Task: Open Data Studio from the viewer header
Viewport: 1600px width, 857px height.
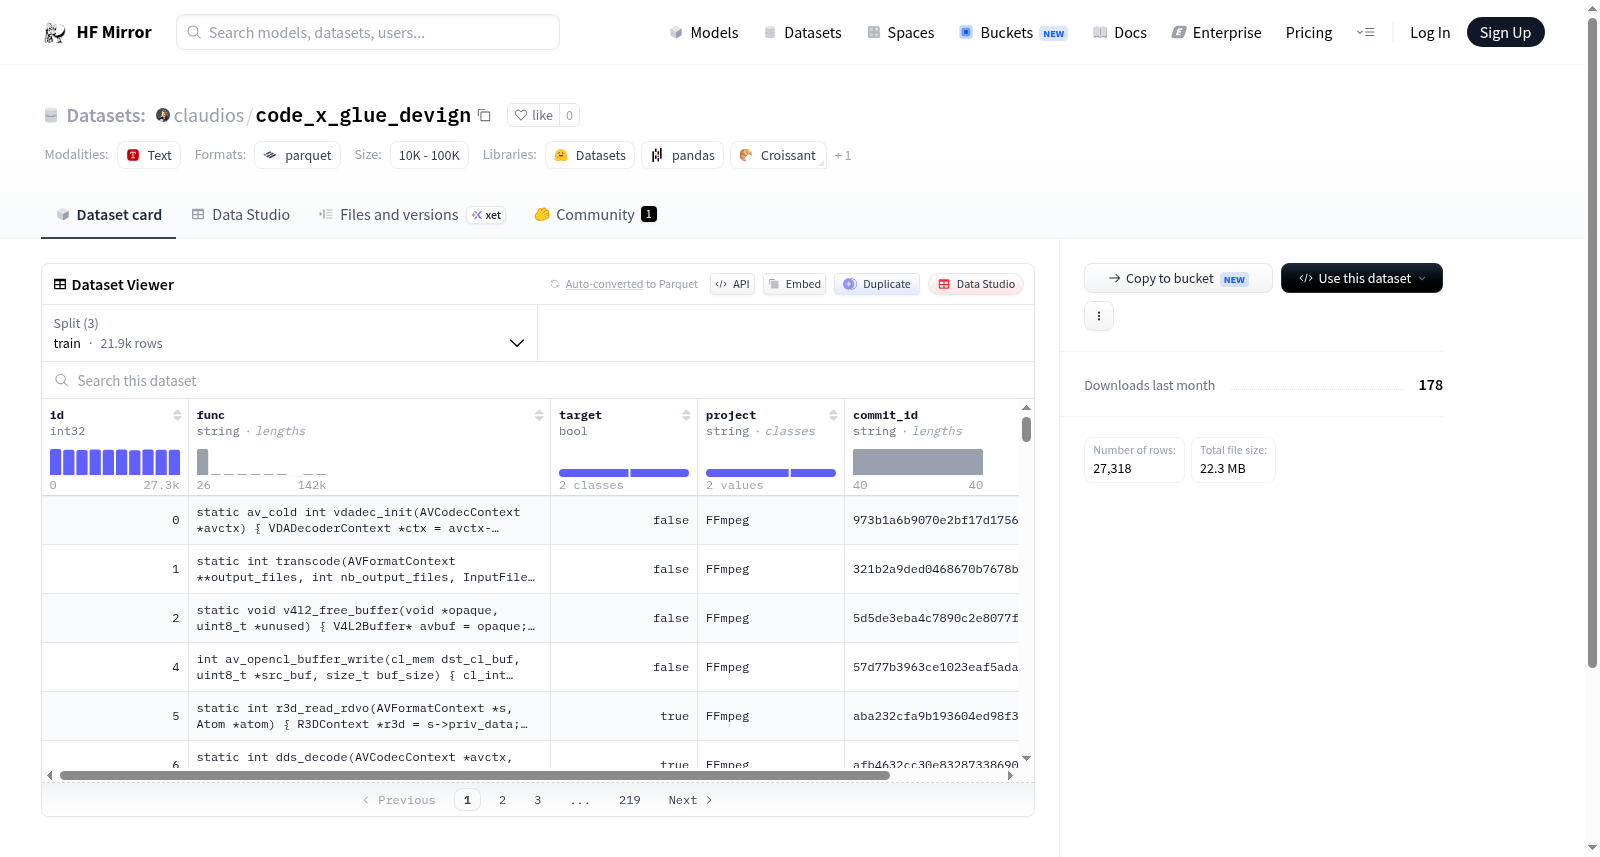Action: [x=976, y=284]
